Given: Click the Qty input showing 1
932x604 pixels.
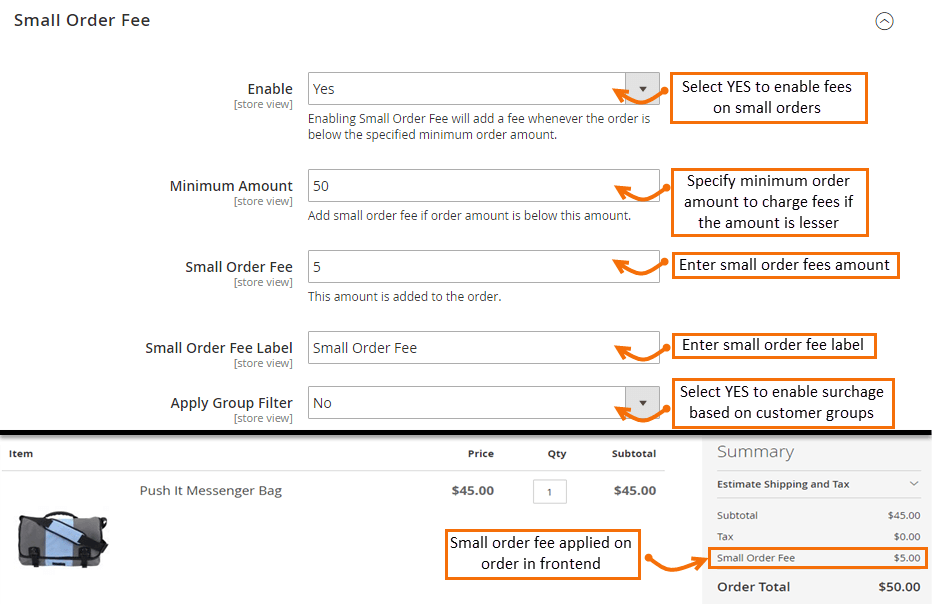Looking at the screenshot, I should pos(549,491).
